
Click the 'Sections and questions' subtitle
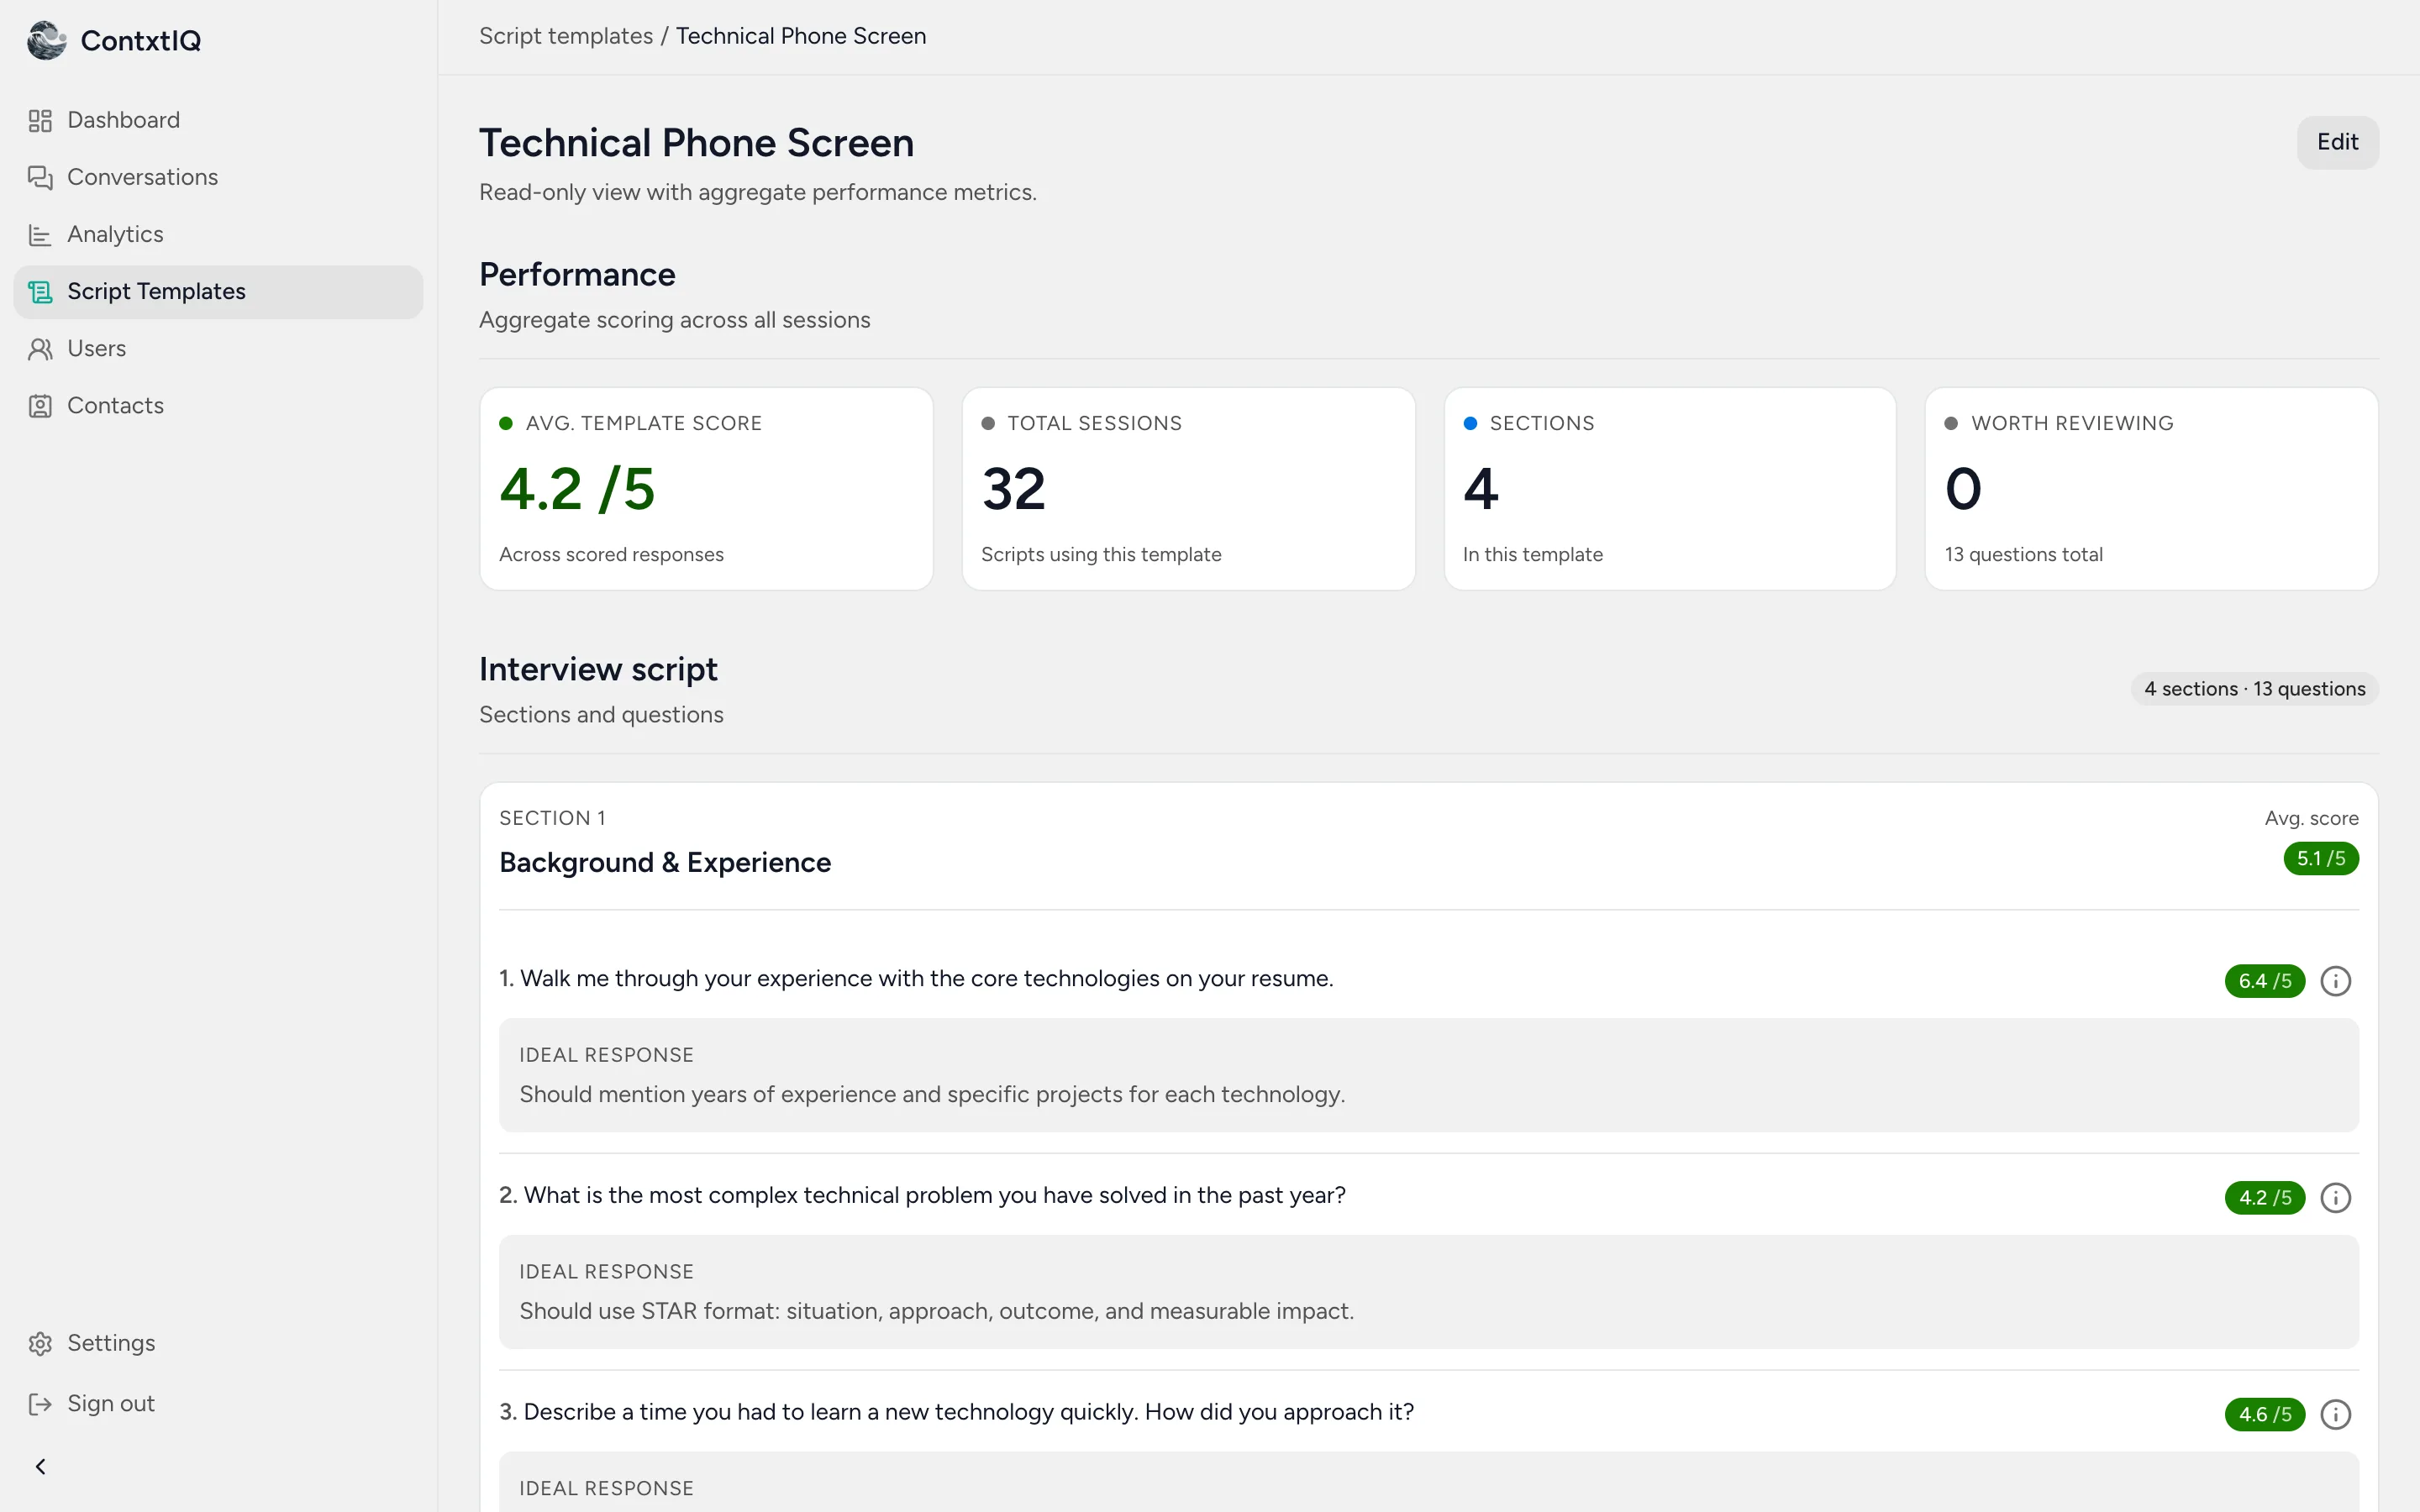pos(601,715)
